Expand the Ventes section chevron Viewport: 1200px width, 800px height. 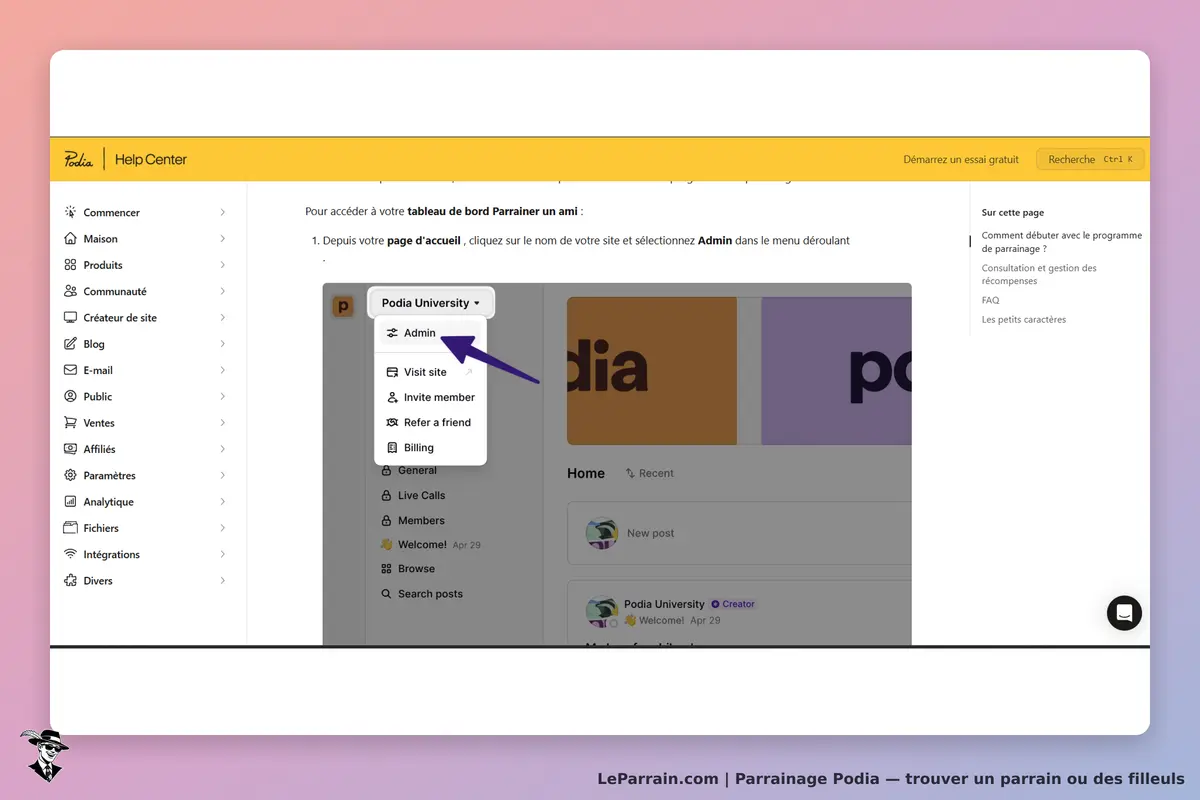223,422
